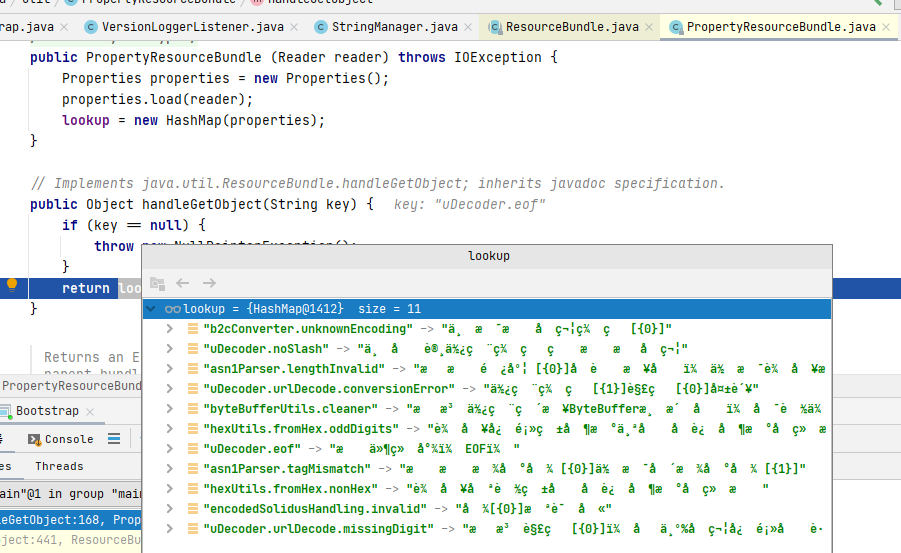901x553 pixels.
Task: Click the lookup popup title bar
Action: pos(487,256)
